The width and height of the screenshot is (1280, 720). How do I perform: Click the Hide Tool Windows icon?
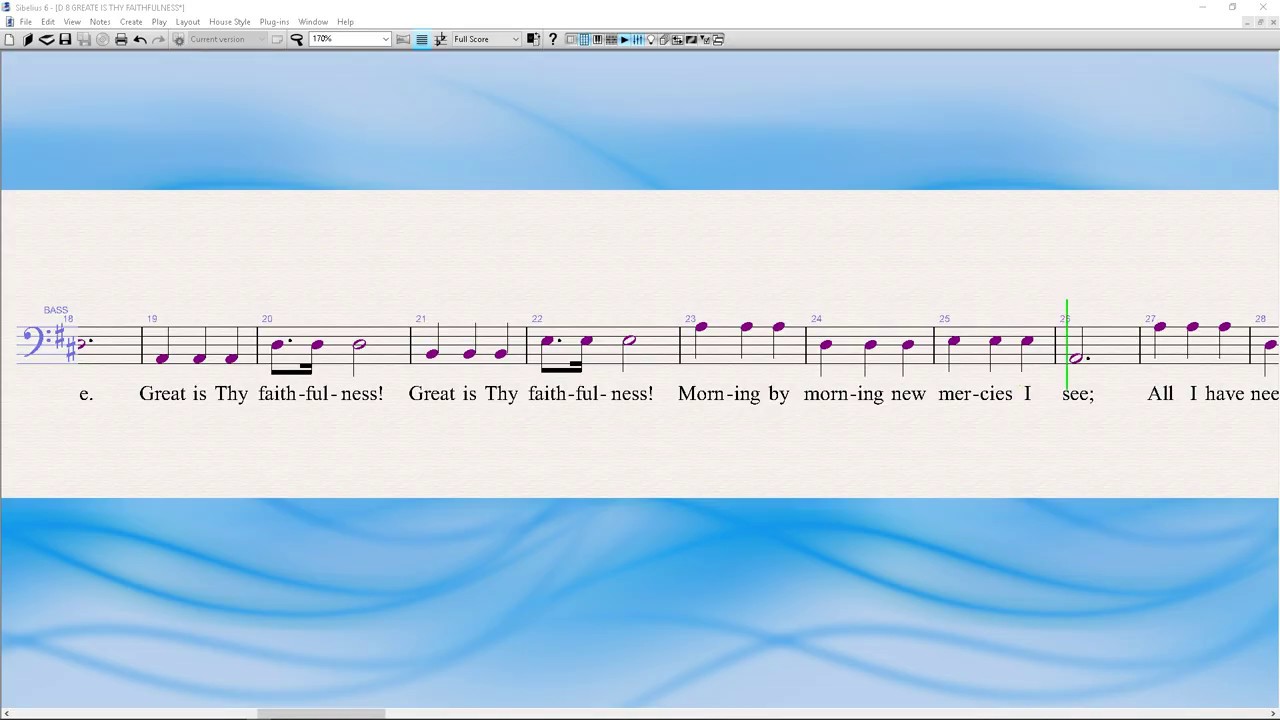coord(718,39)
